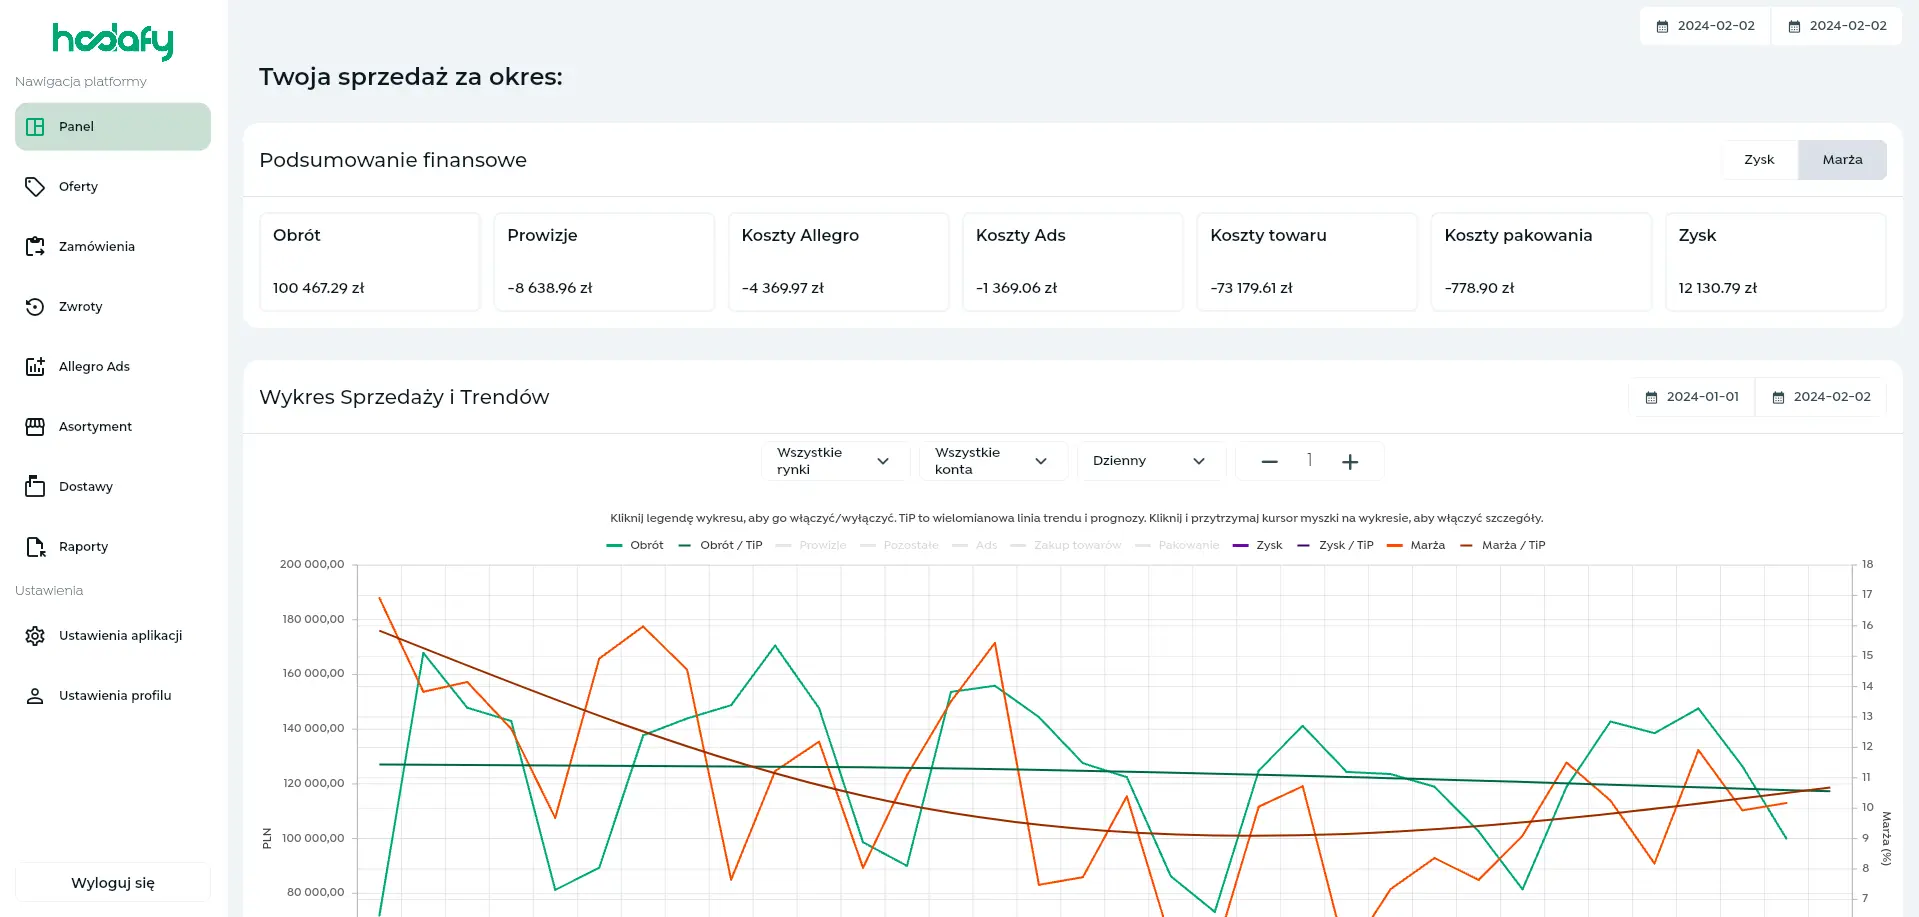Click the Asortyment store icon
Viewport: 1919px width, 917px height.
click(35, 427)
